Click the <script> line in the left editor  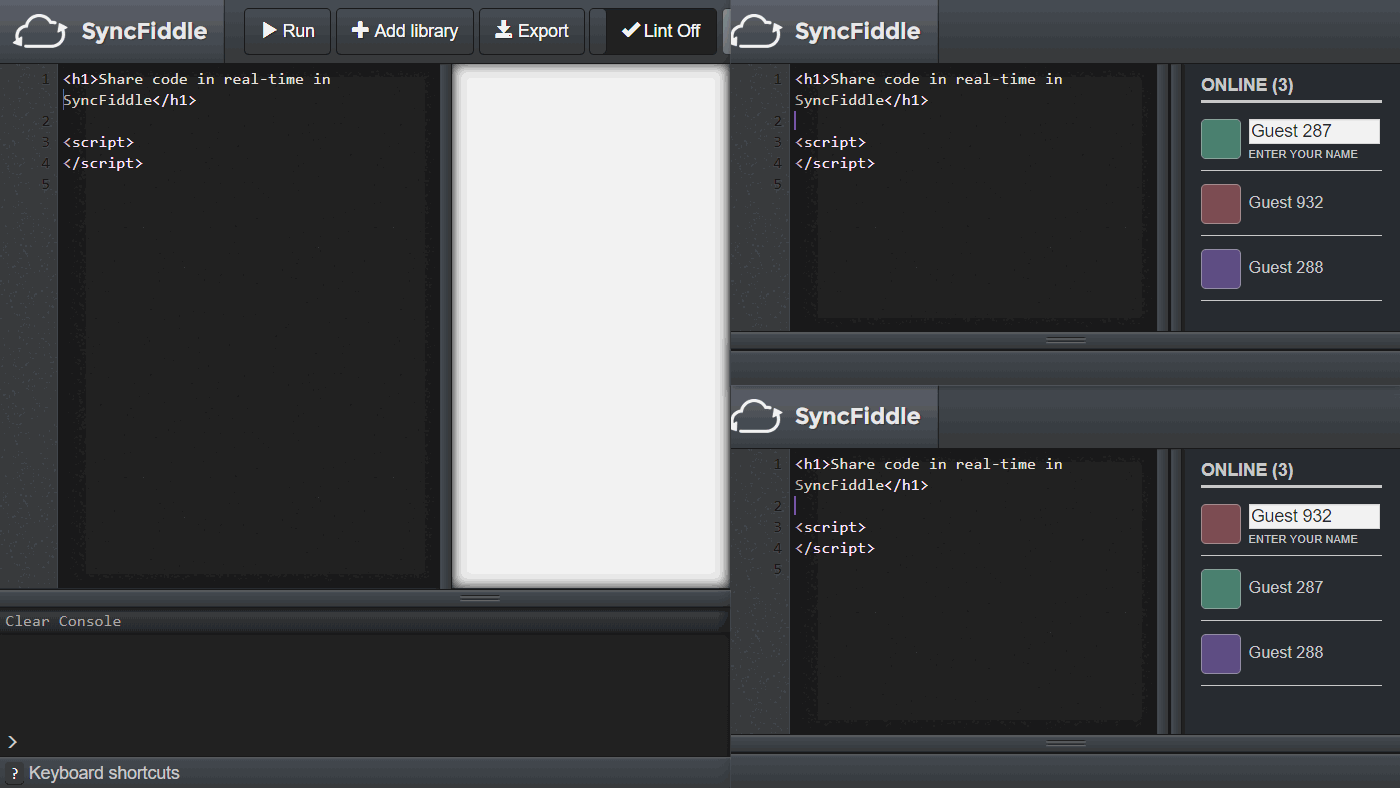click(x=98, y=142)
